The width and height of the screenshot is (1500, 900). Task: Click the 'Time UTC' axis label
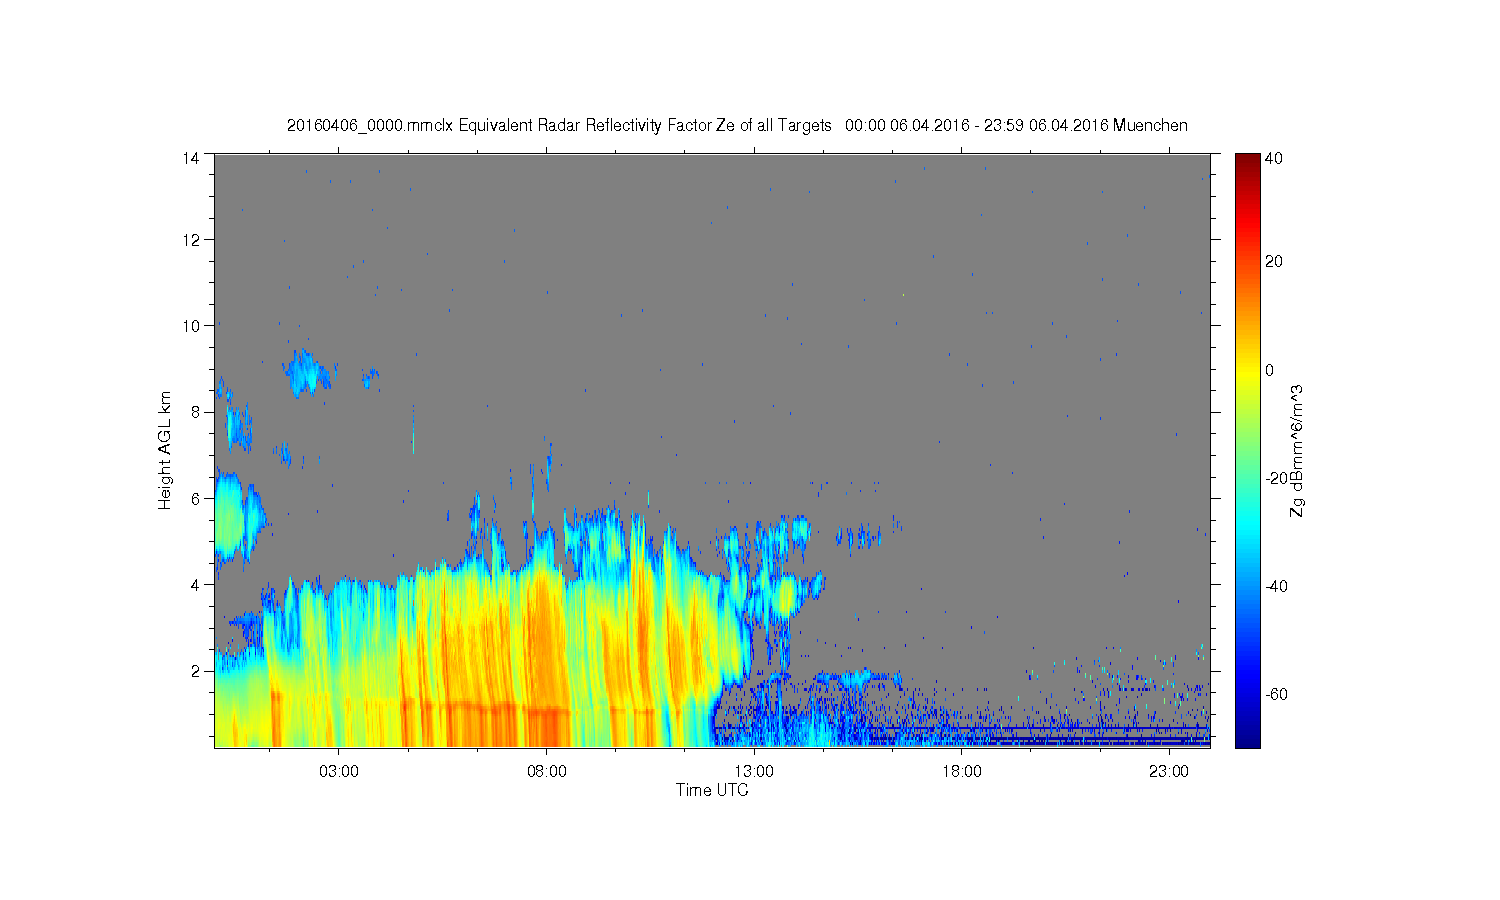click(712, 790)
